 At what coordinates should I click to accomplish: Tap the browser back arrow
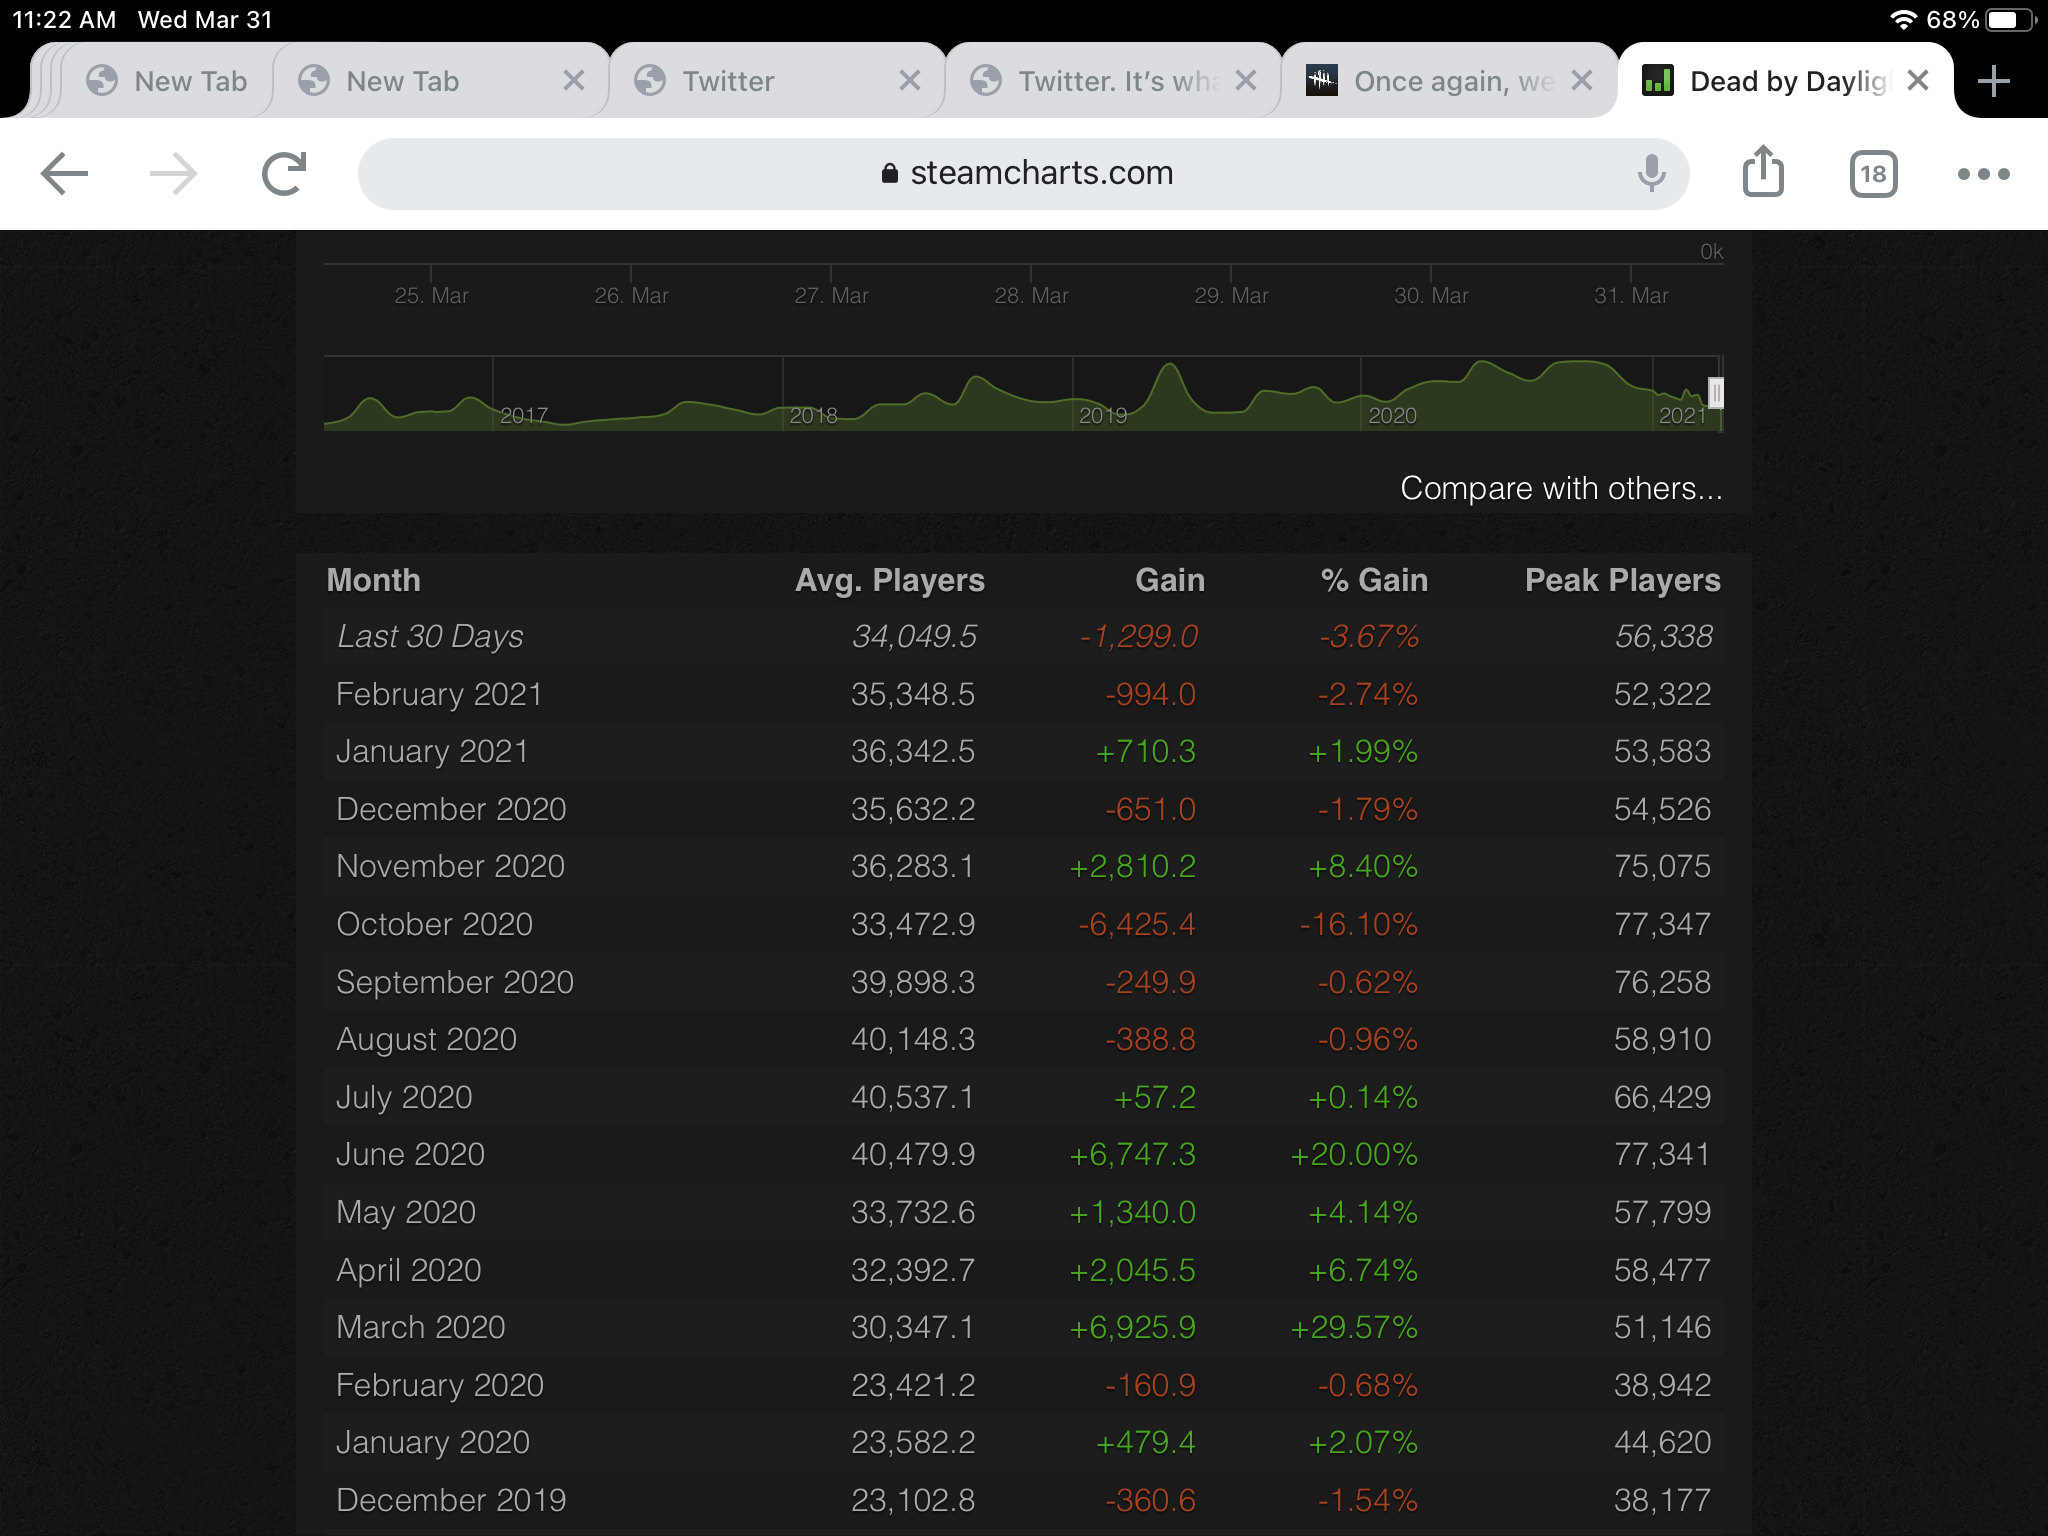64,174
